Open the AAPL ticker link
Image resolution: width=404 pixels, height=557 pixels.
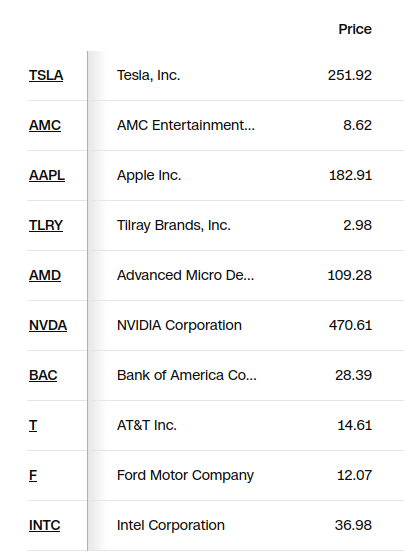pyautogui.click(x=47, y=175)
